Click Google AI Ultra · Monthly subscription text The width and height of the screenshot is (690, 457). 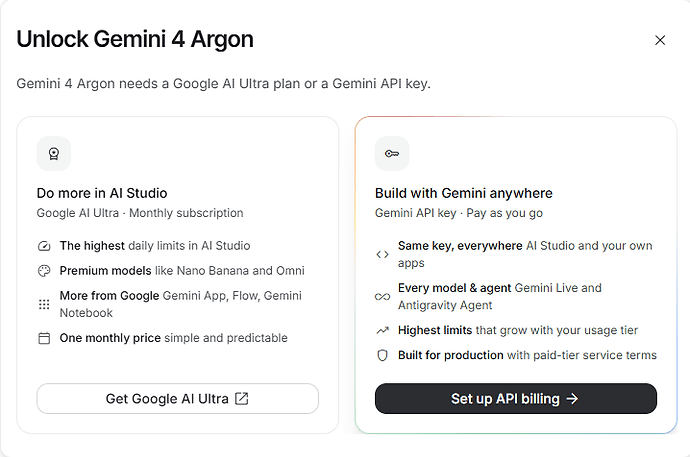[140, 213]
